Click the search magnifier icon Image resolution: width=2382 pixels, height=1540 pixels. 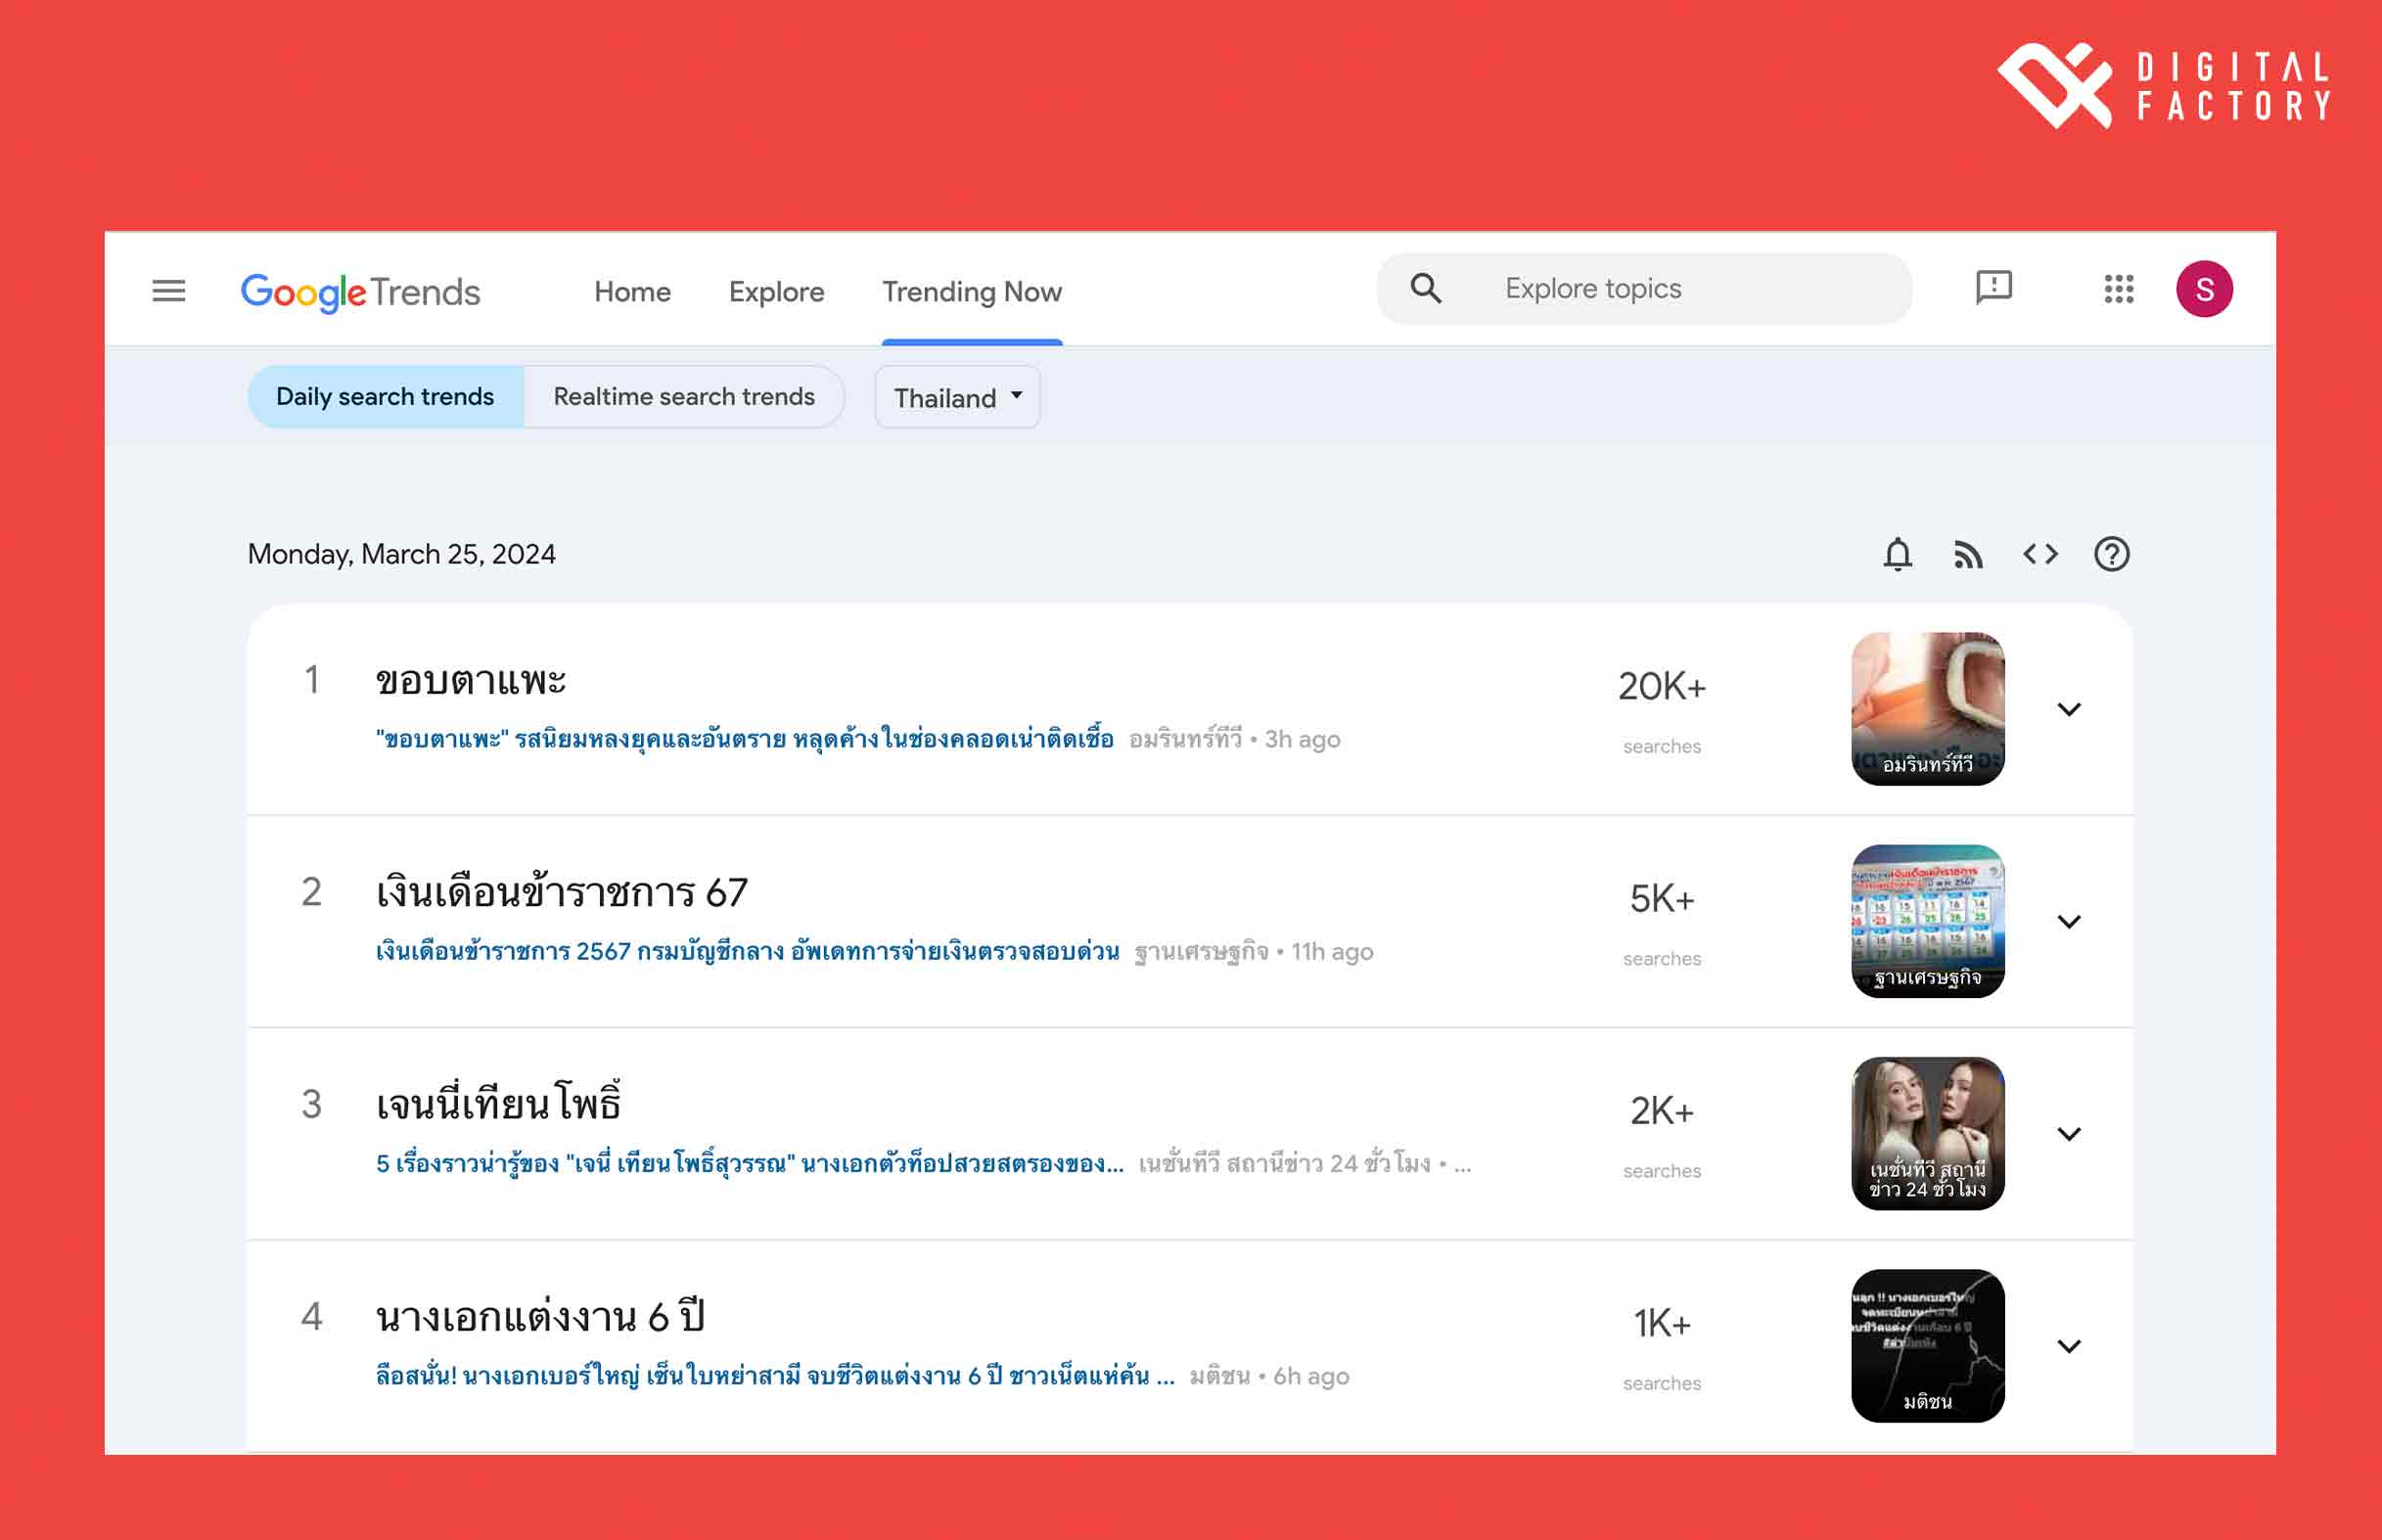(x=1425, y=289)
